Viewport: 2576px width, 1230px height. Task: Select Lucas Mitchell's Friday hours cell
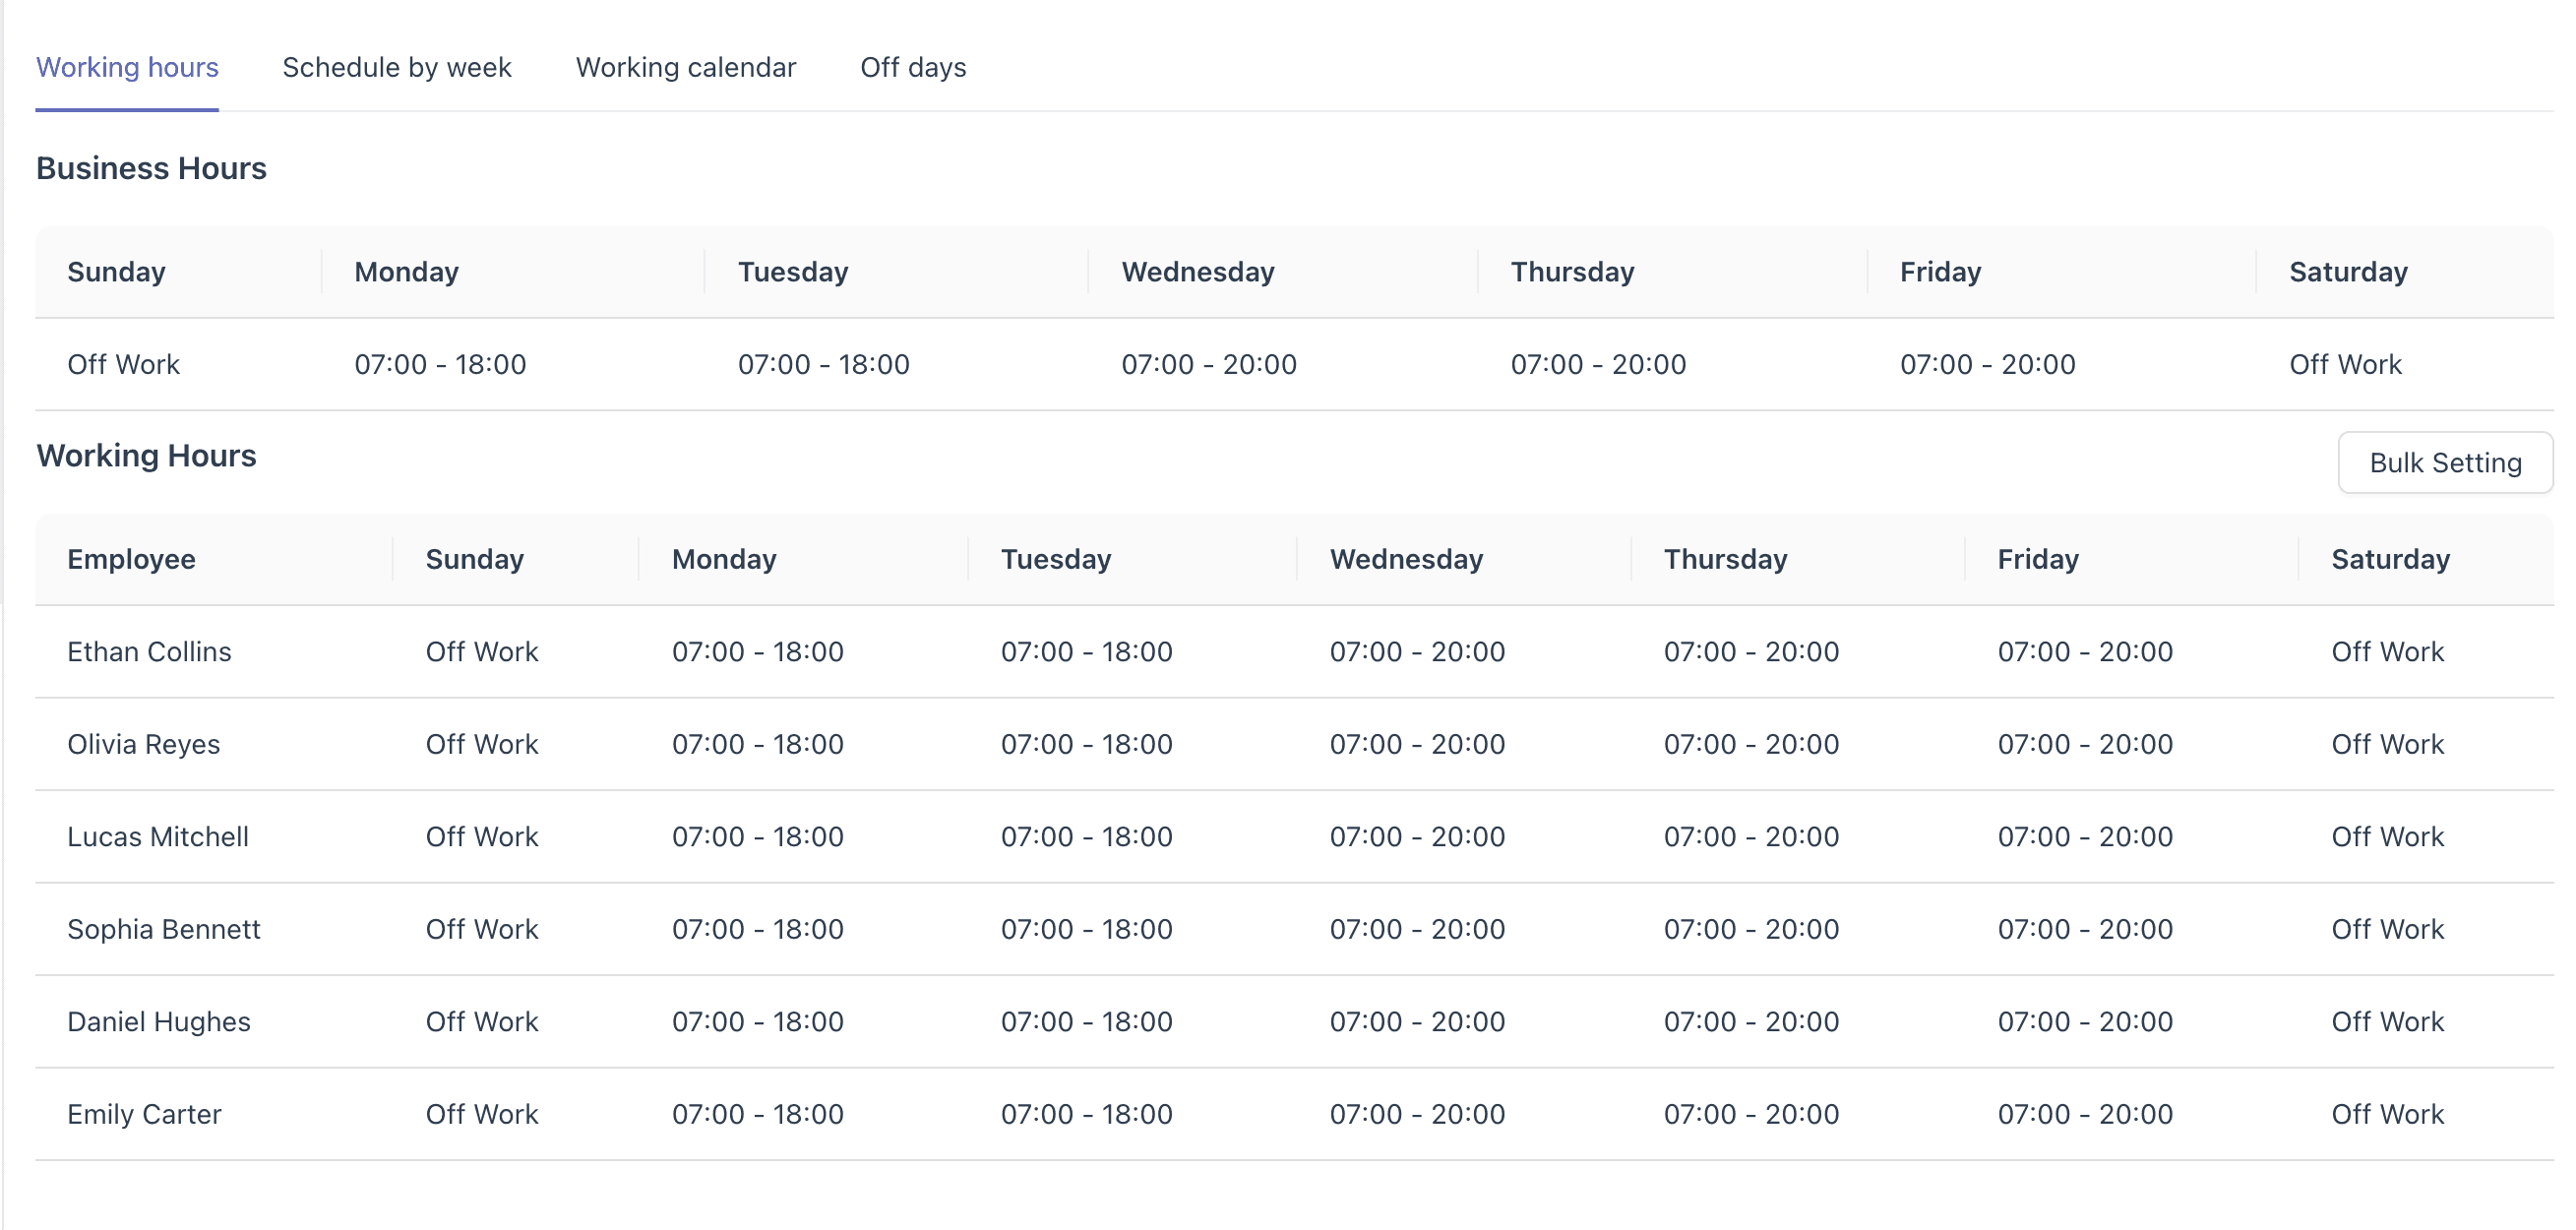[2085, 836]
